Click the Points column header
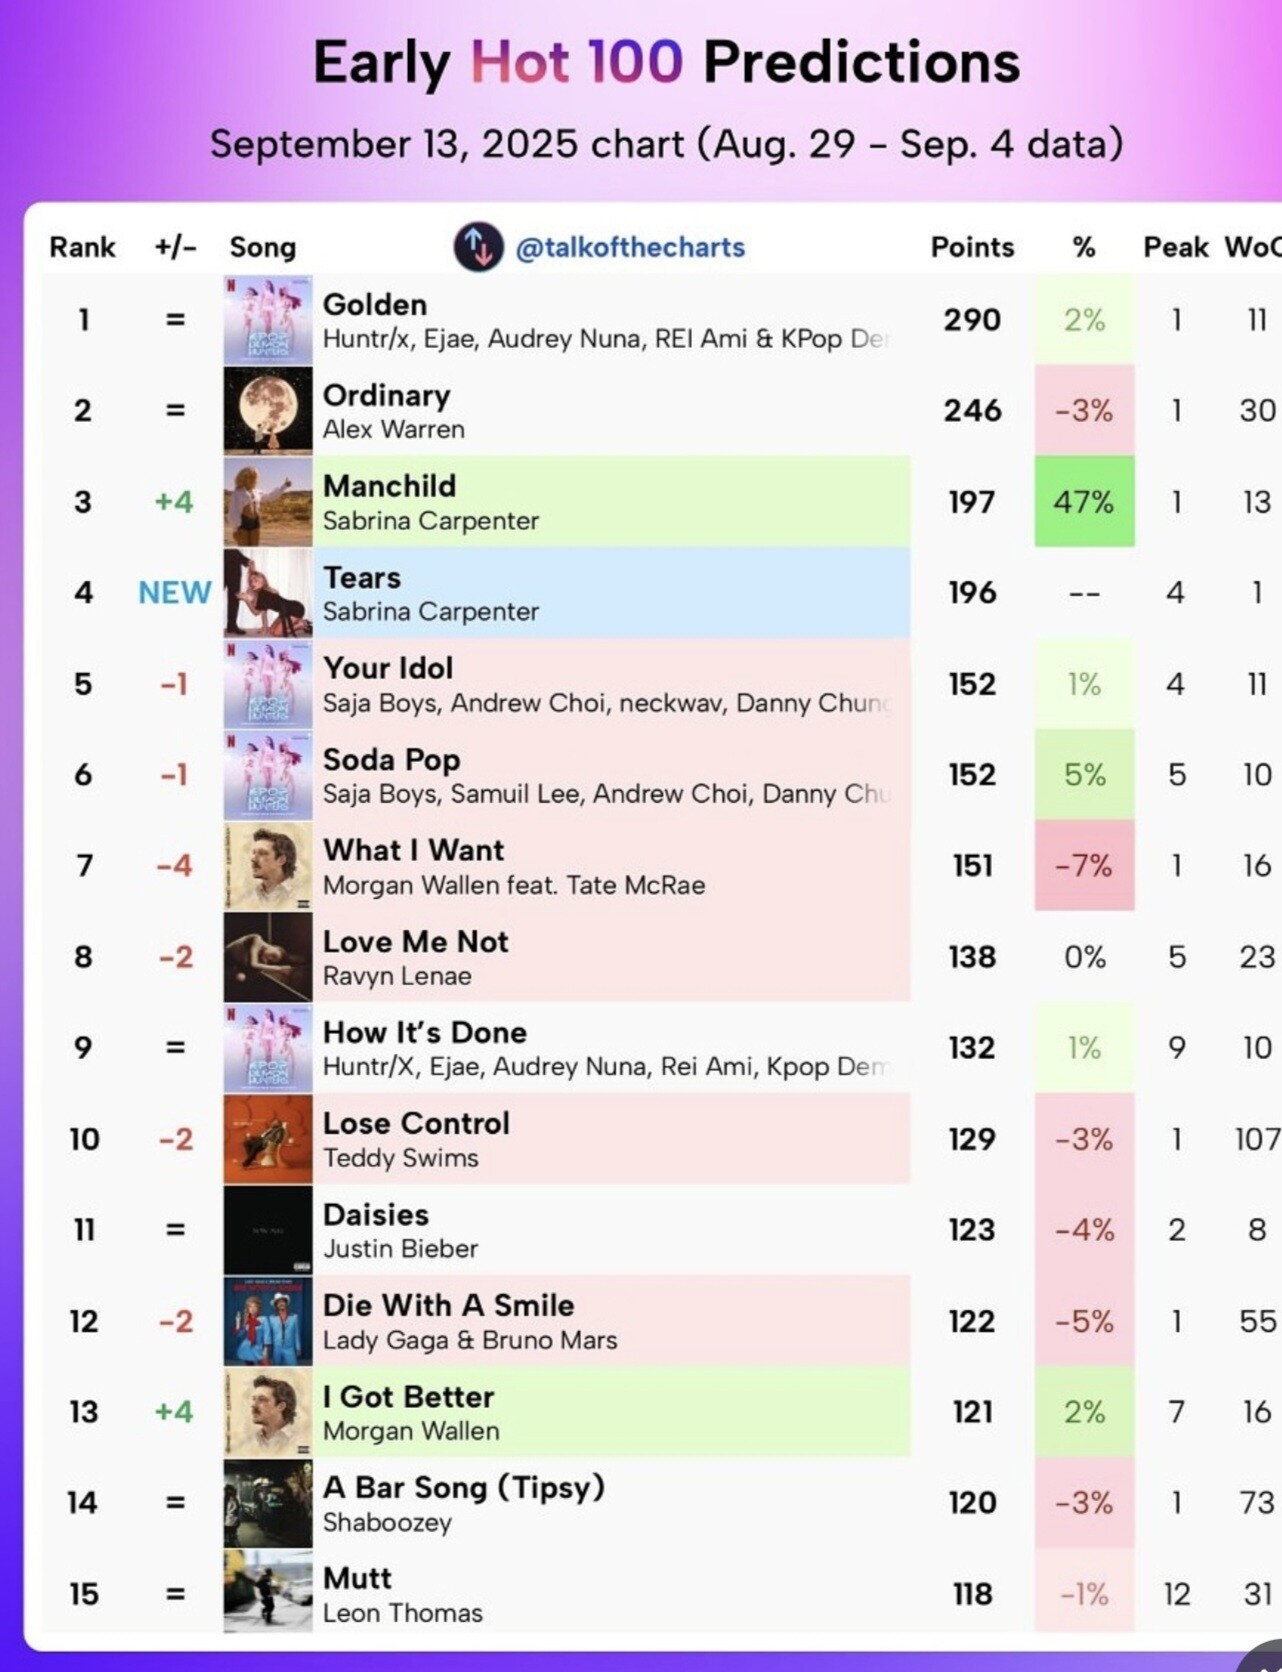 click(972, 247)
